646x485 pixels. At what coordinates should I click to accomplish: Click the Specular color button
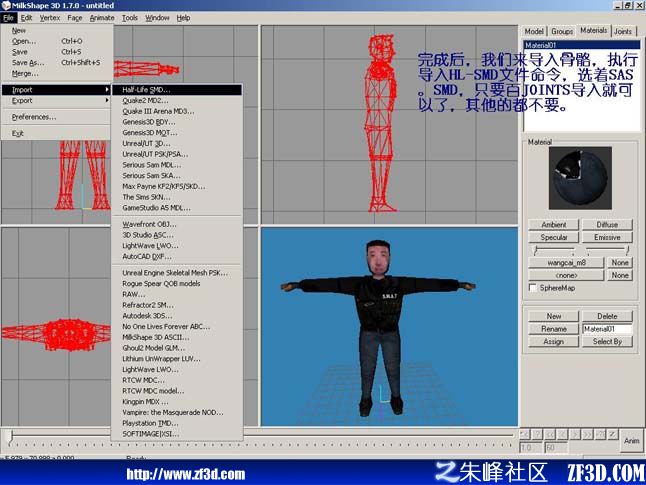[x=554, y=237]
